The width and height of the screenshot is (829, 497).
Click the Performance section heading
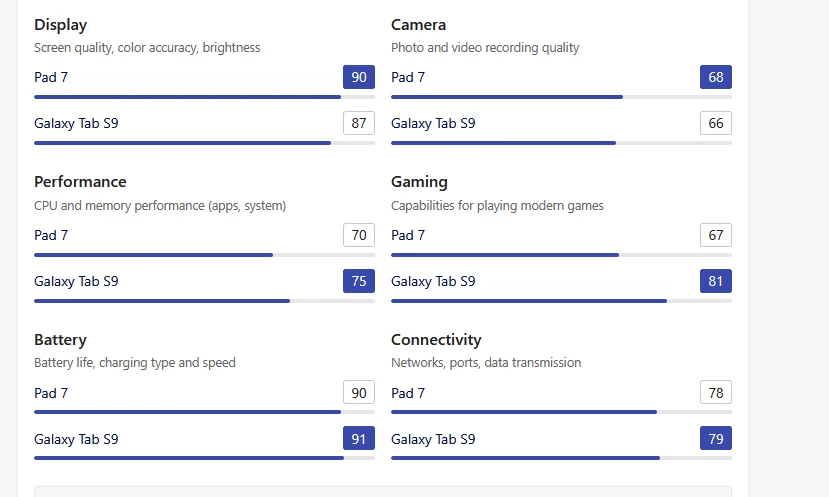[x=80, y=182]
